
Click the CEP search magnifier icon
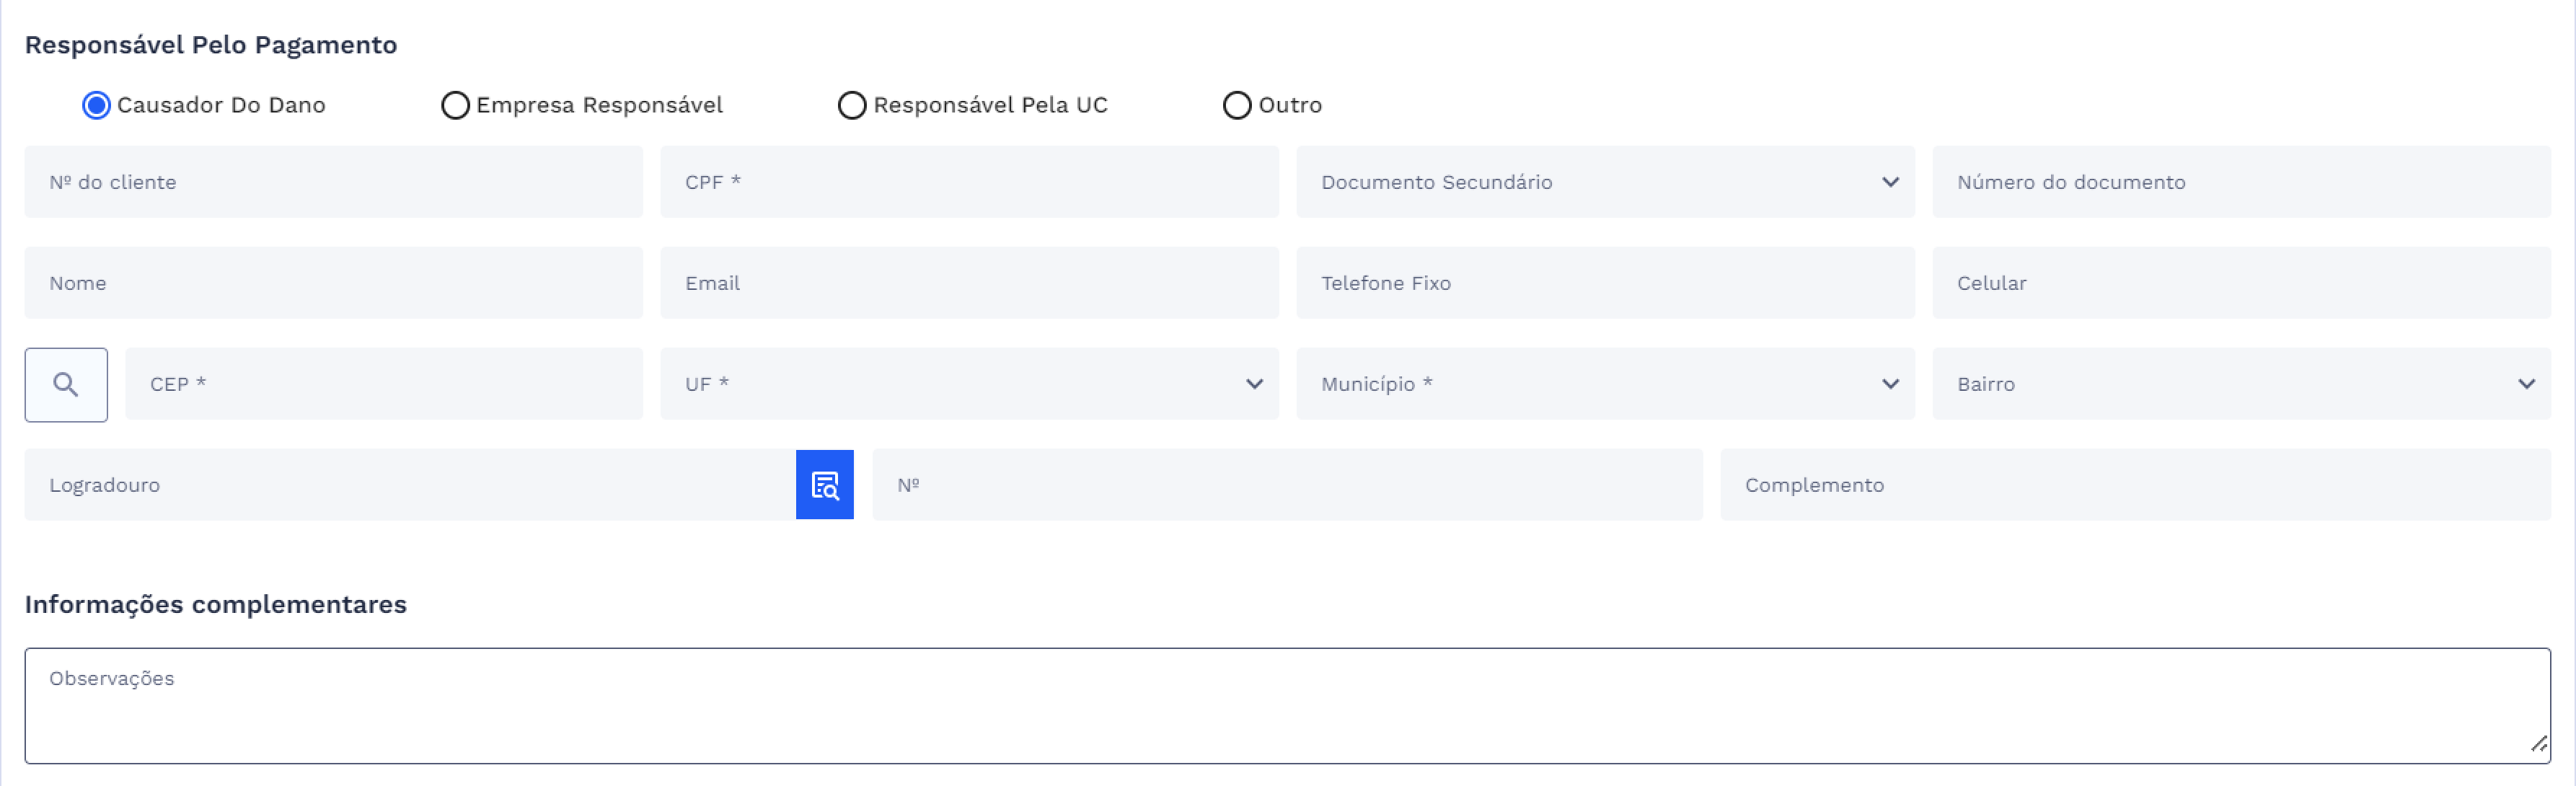(x=65, y=384)
